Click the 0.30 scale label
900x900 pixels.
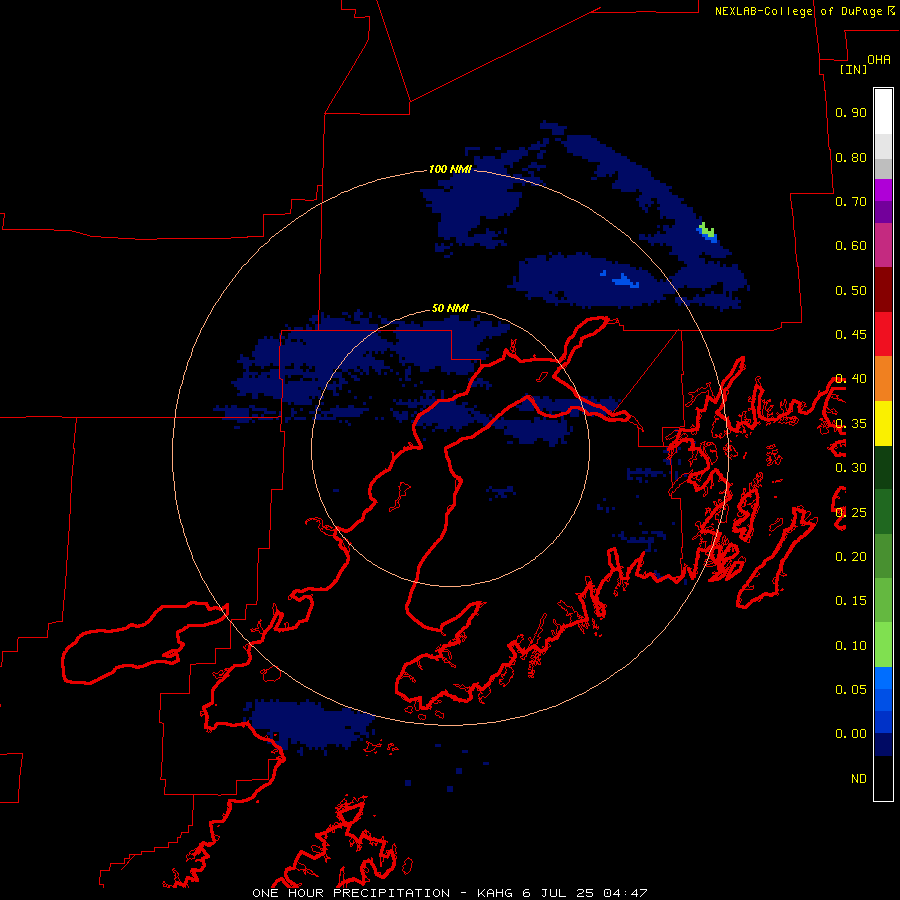click(x=851, y=468)
